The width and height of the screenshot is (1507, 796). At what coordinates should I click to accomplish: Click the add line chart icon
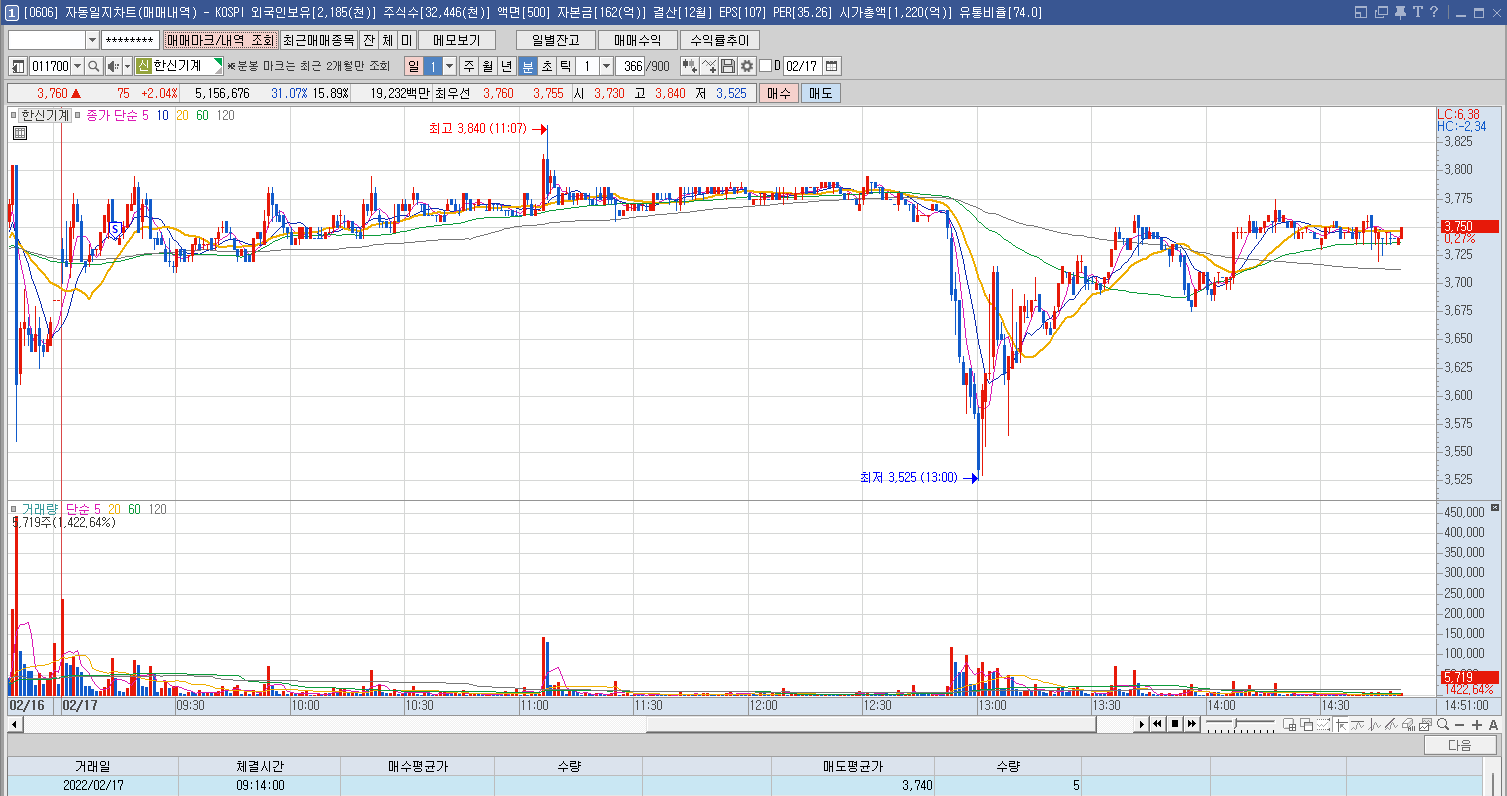[x=709, y=66]
